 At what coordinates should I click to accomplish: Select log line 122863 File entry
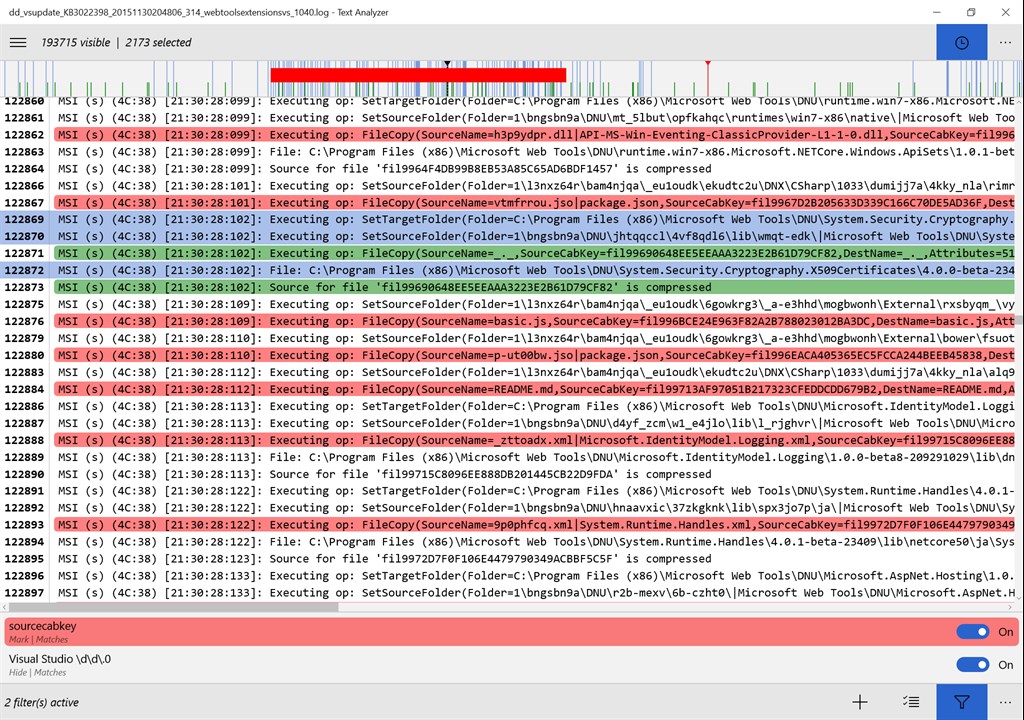509,152
